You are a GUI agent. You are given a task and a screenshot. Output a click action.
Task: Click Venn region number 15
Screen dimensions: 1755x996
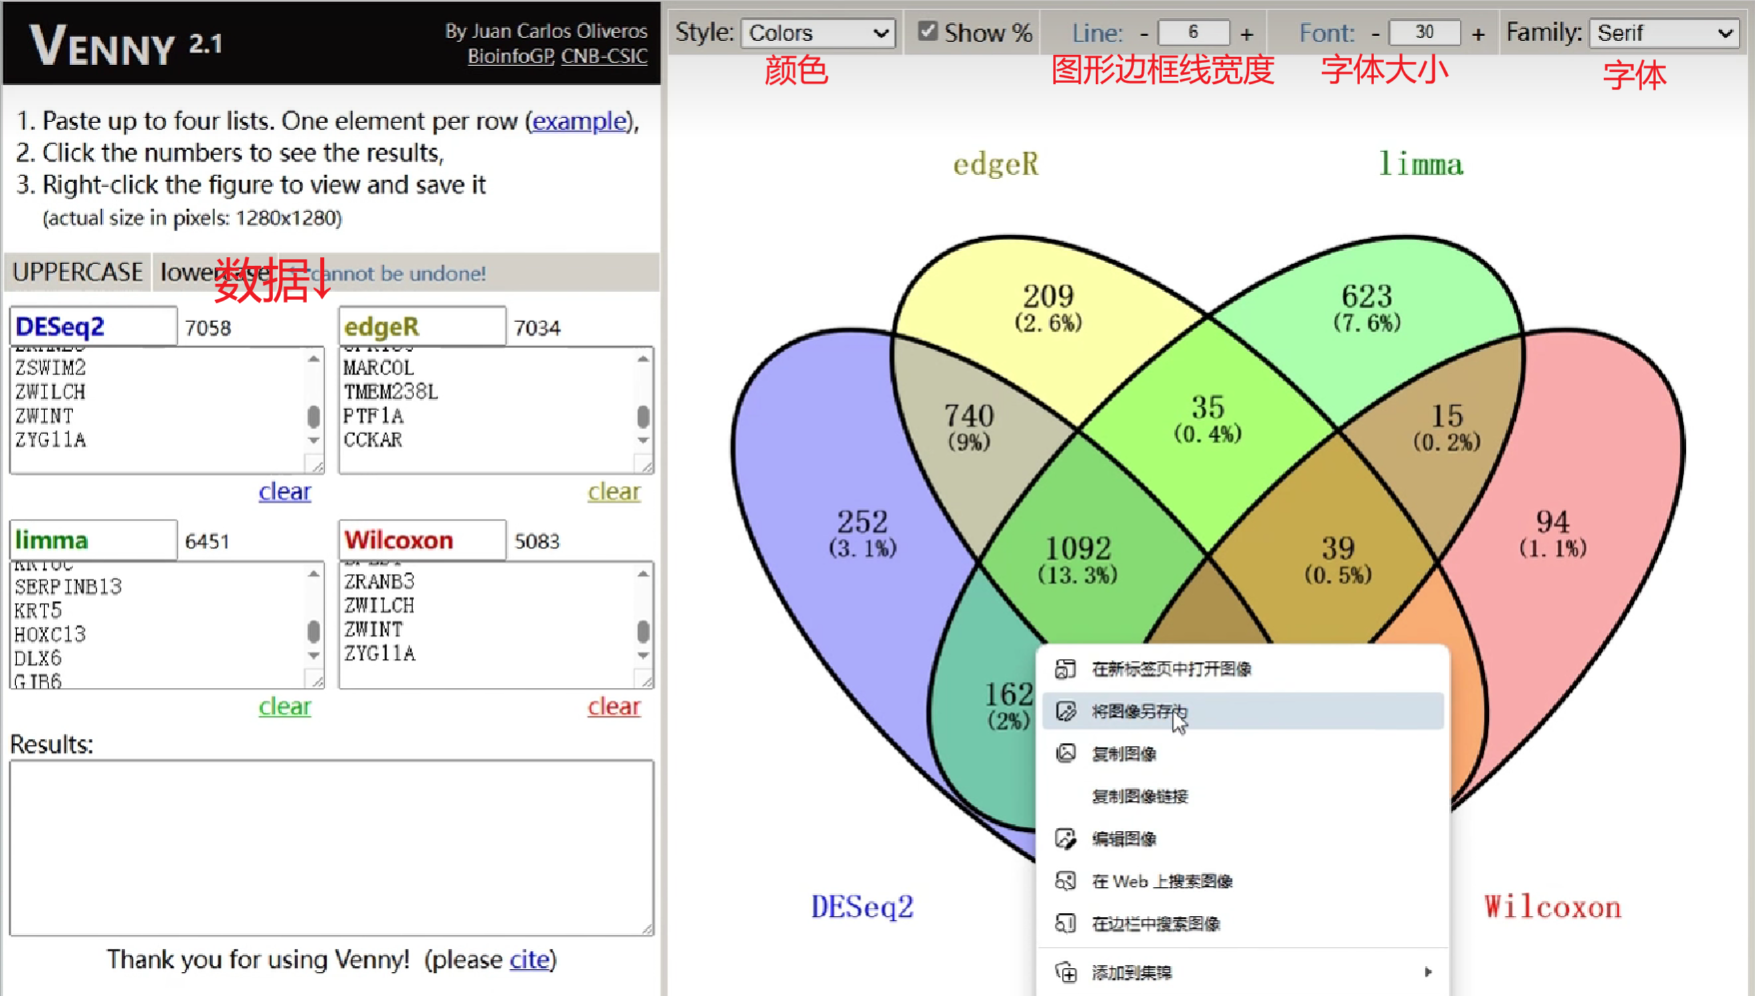click(1447, 415)
